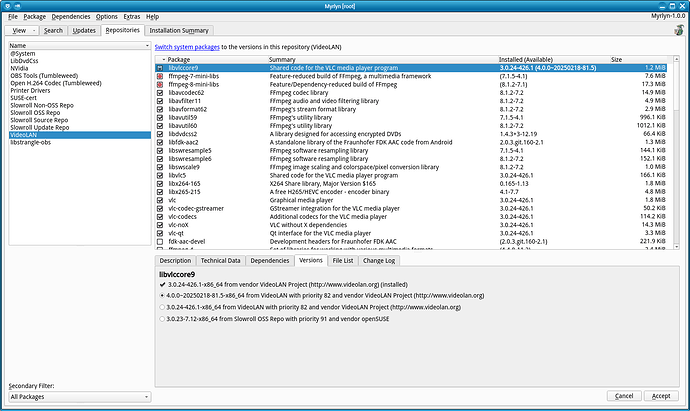Viewport: 690px width, 411px height.
Task: Select Slowroll Non-OSS Repo
Action: [x=80, y=106]
